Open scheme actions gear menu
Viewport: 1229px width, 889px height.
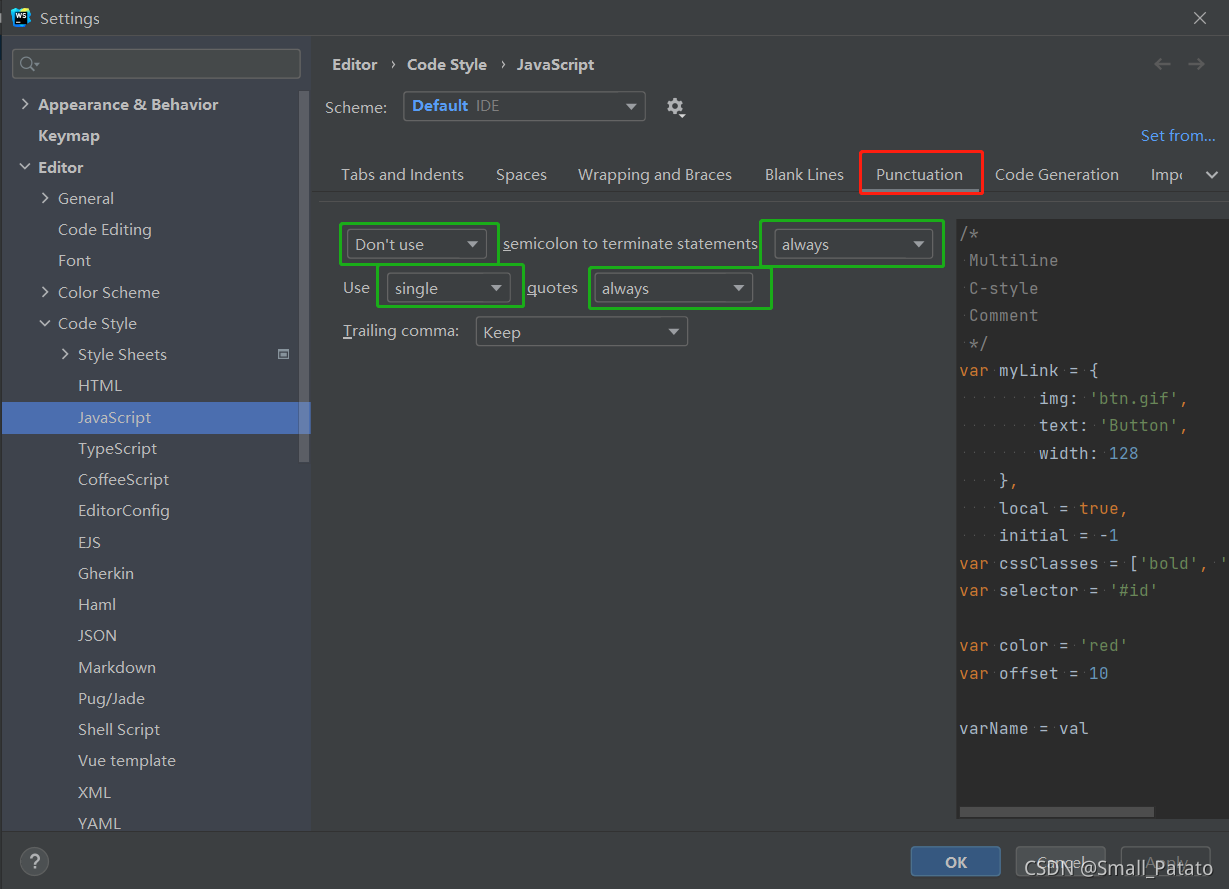(676, 107)
